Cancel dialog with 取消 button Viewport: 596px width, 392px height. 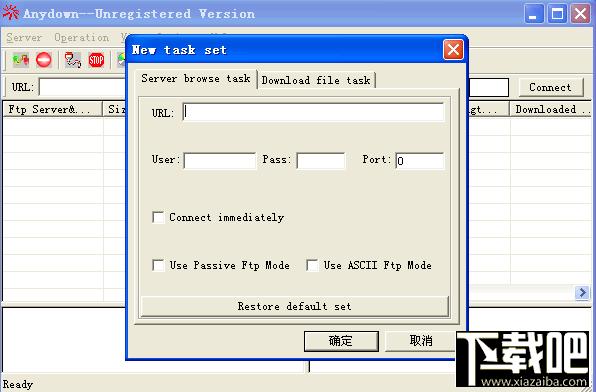[421, 341]
